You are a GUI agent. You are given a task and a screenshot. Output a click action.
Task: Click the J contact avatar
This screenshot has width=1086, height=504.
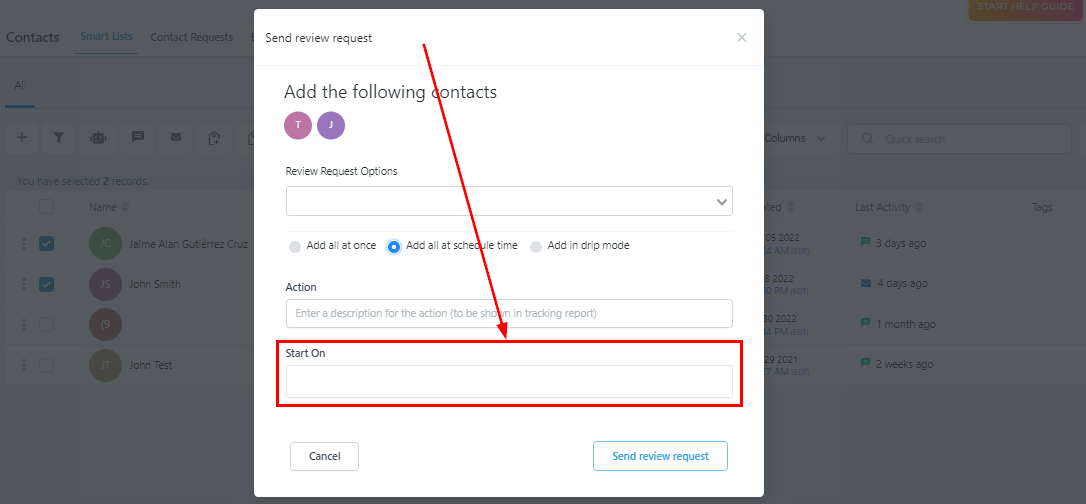pyautogui.click(x=331, y=125)
